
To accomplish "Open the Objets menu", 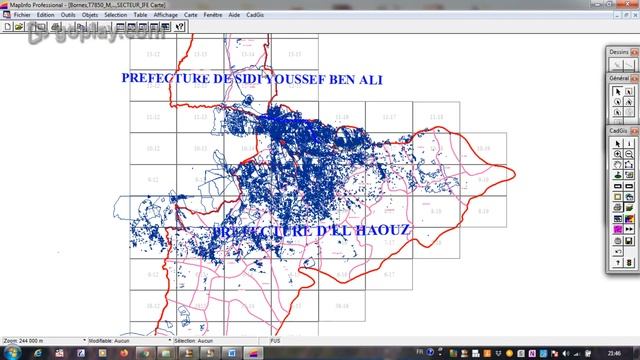I will tap(90, 15).
